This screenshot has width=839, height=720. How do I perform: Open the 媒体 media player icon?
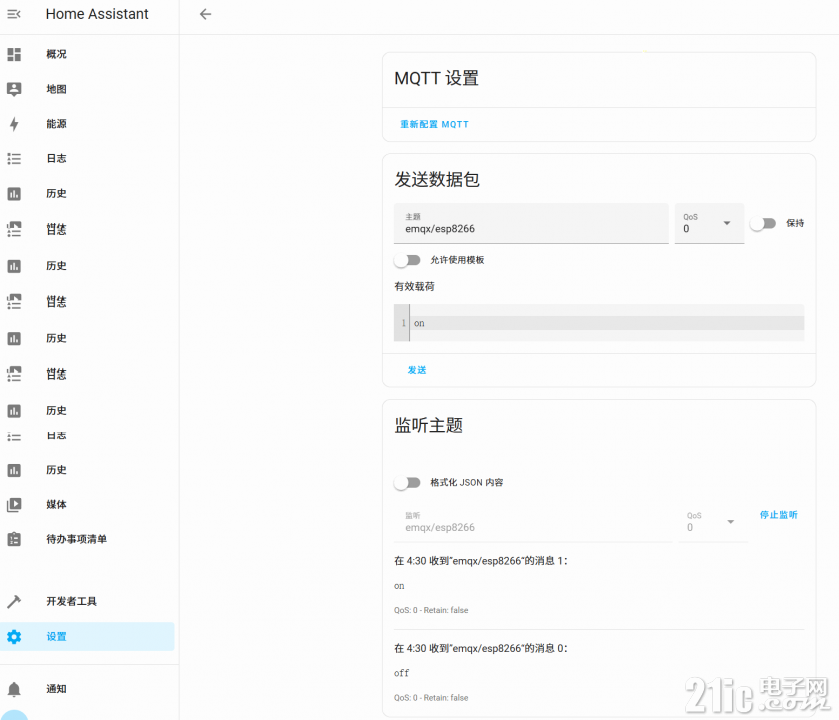14,504
